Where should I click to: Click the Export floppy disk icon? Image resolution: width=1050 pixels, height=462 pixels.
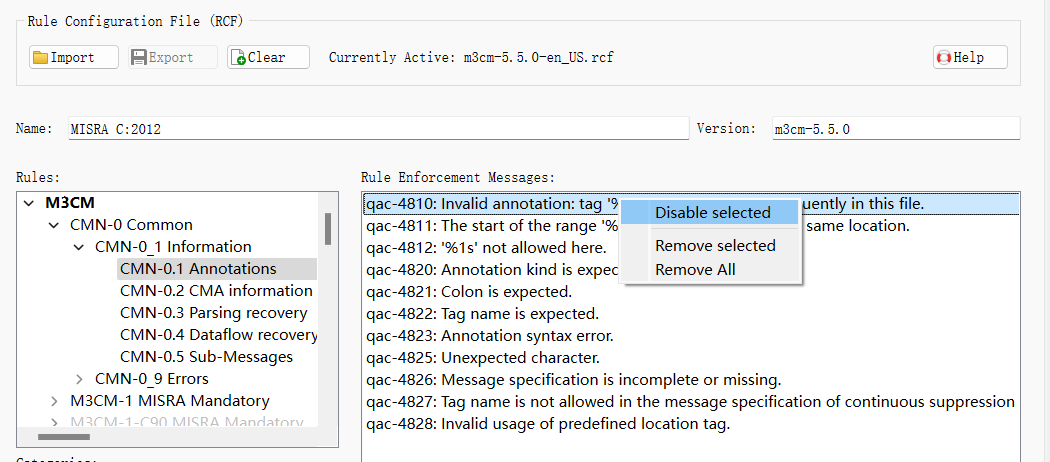tap(139, 58)
